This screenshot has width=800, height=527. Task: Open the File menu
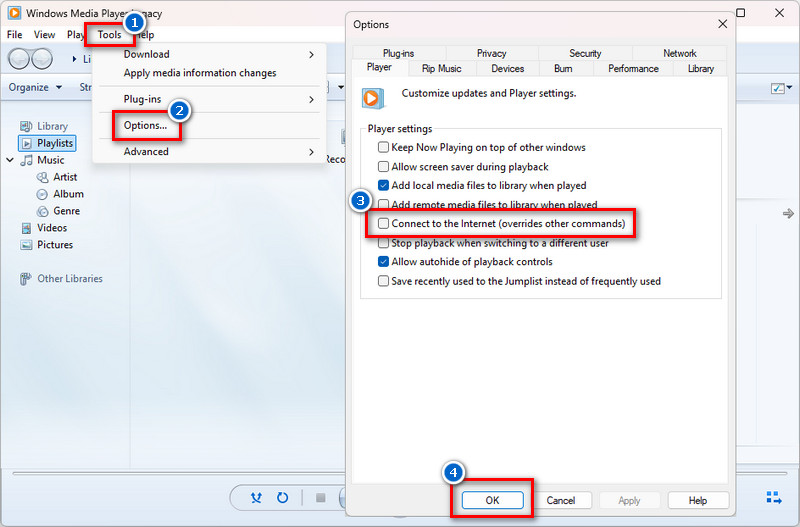[x=14, y=35]
